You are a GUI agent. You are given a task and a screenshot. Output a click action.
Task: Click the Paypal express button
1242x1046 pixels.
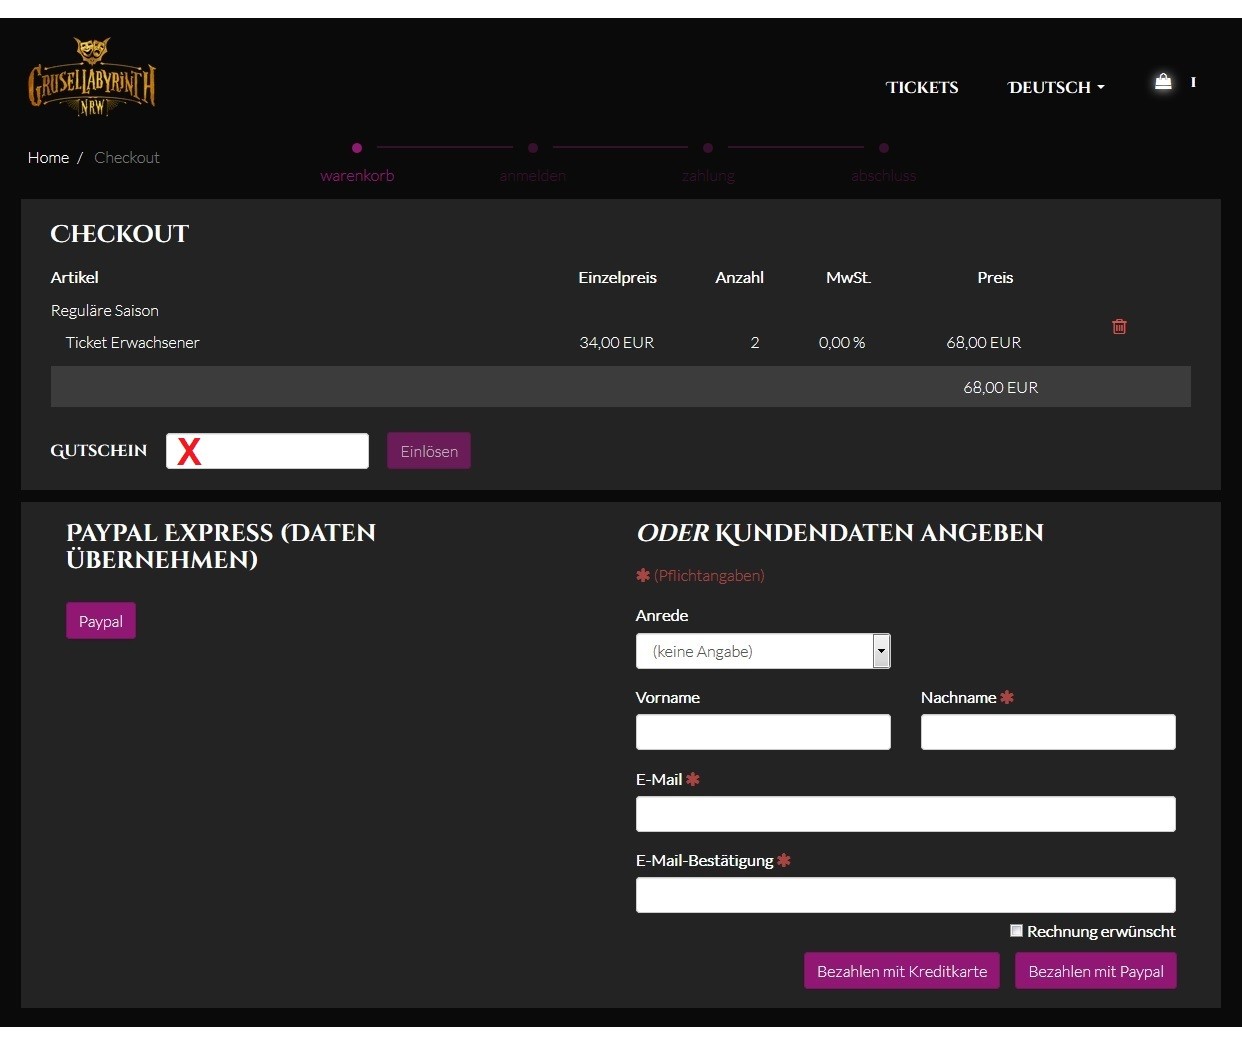(101, 621)
